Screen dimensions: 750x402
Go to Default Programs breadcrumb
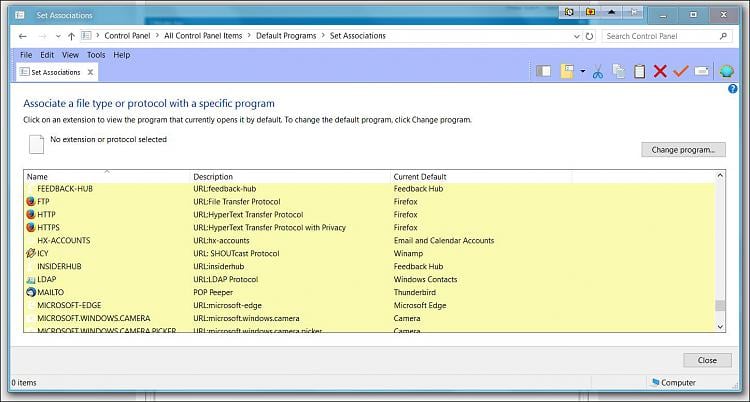tap(286, 36)
